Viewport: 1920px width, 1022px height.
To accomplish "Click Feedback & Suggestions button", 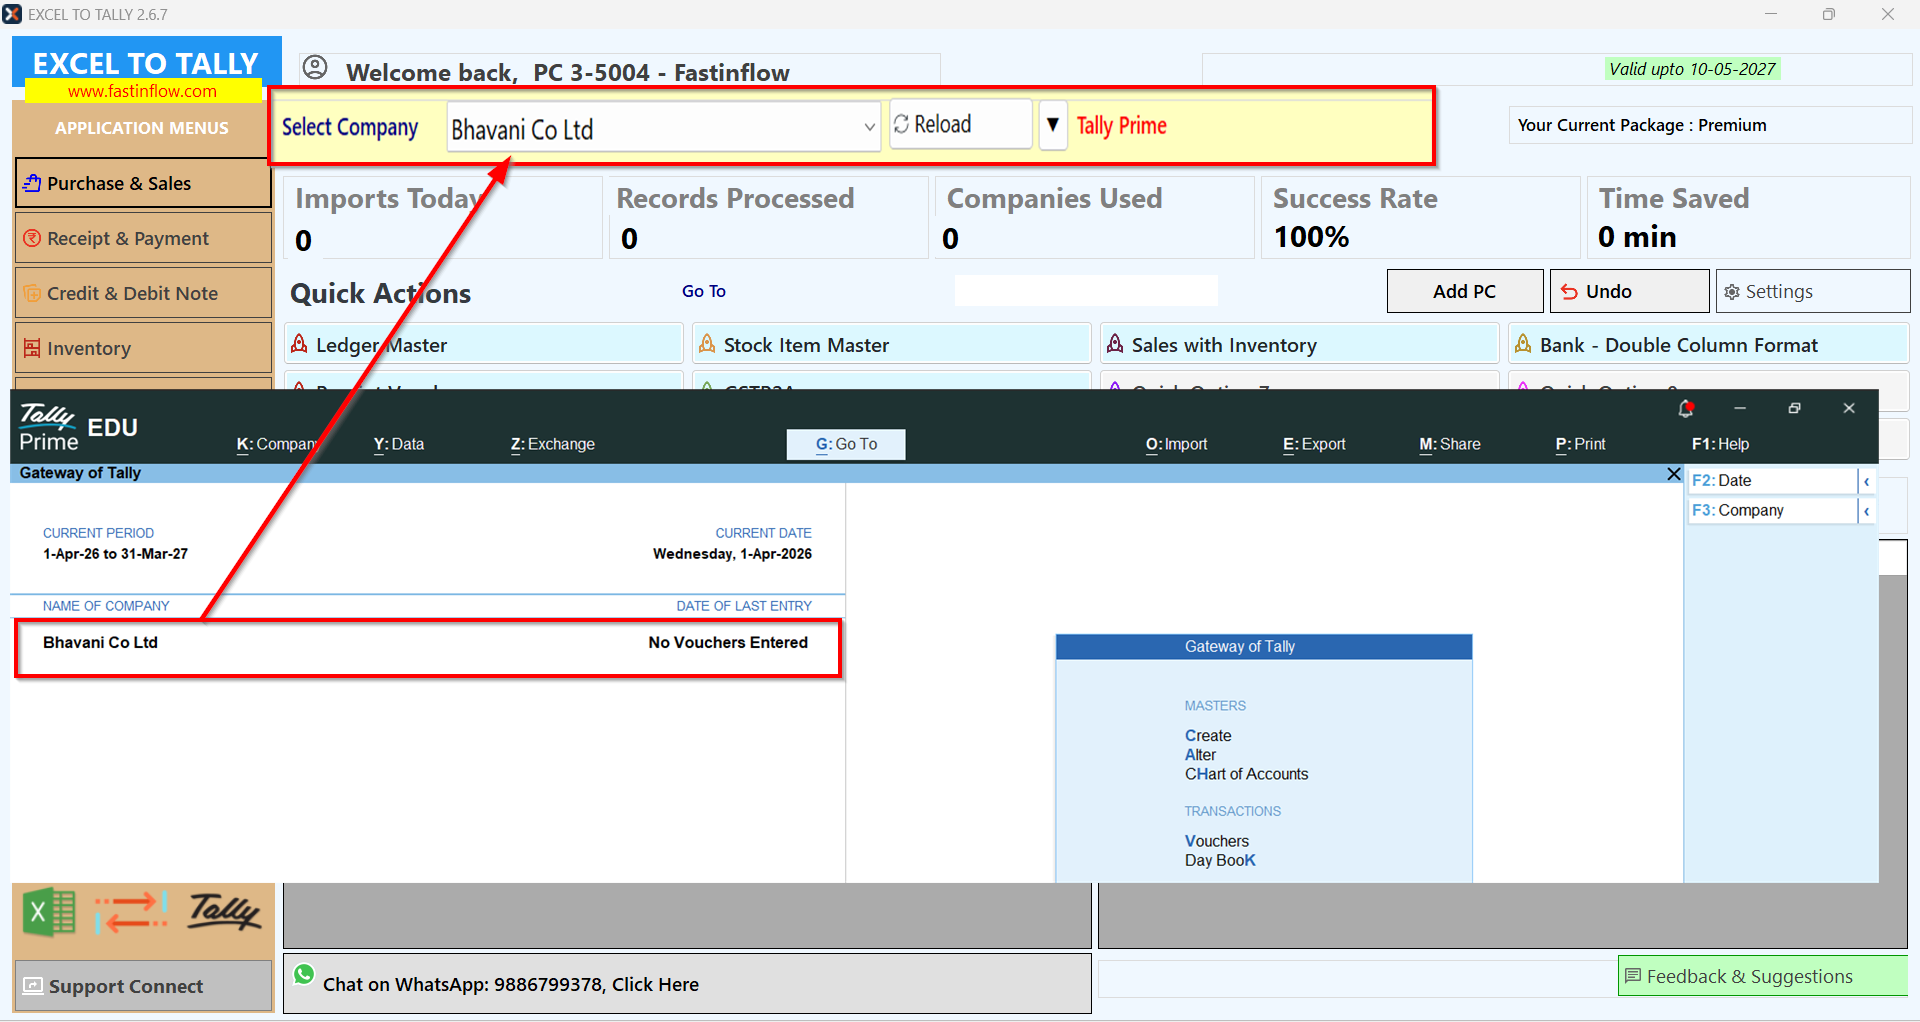I will [x=1762, y=976].
